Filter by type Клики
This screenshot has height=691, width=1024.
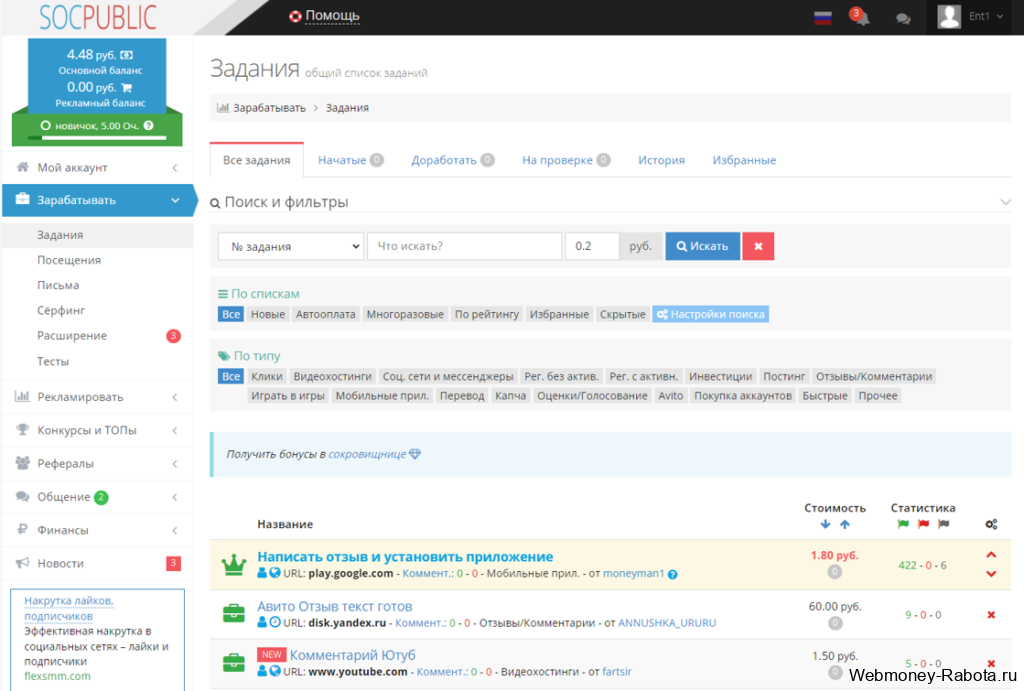tap(266, 376)
